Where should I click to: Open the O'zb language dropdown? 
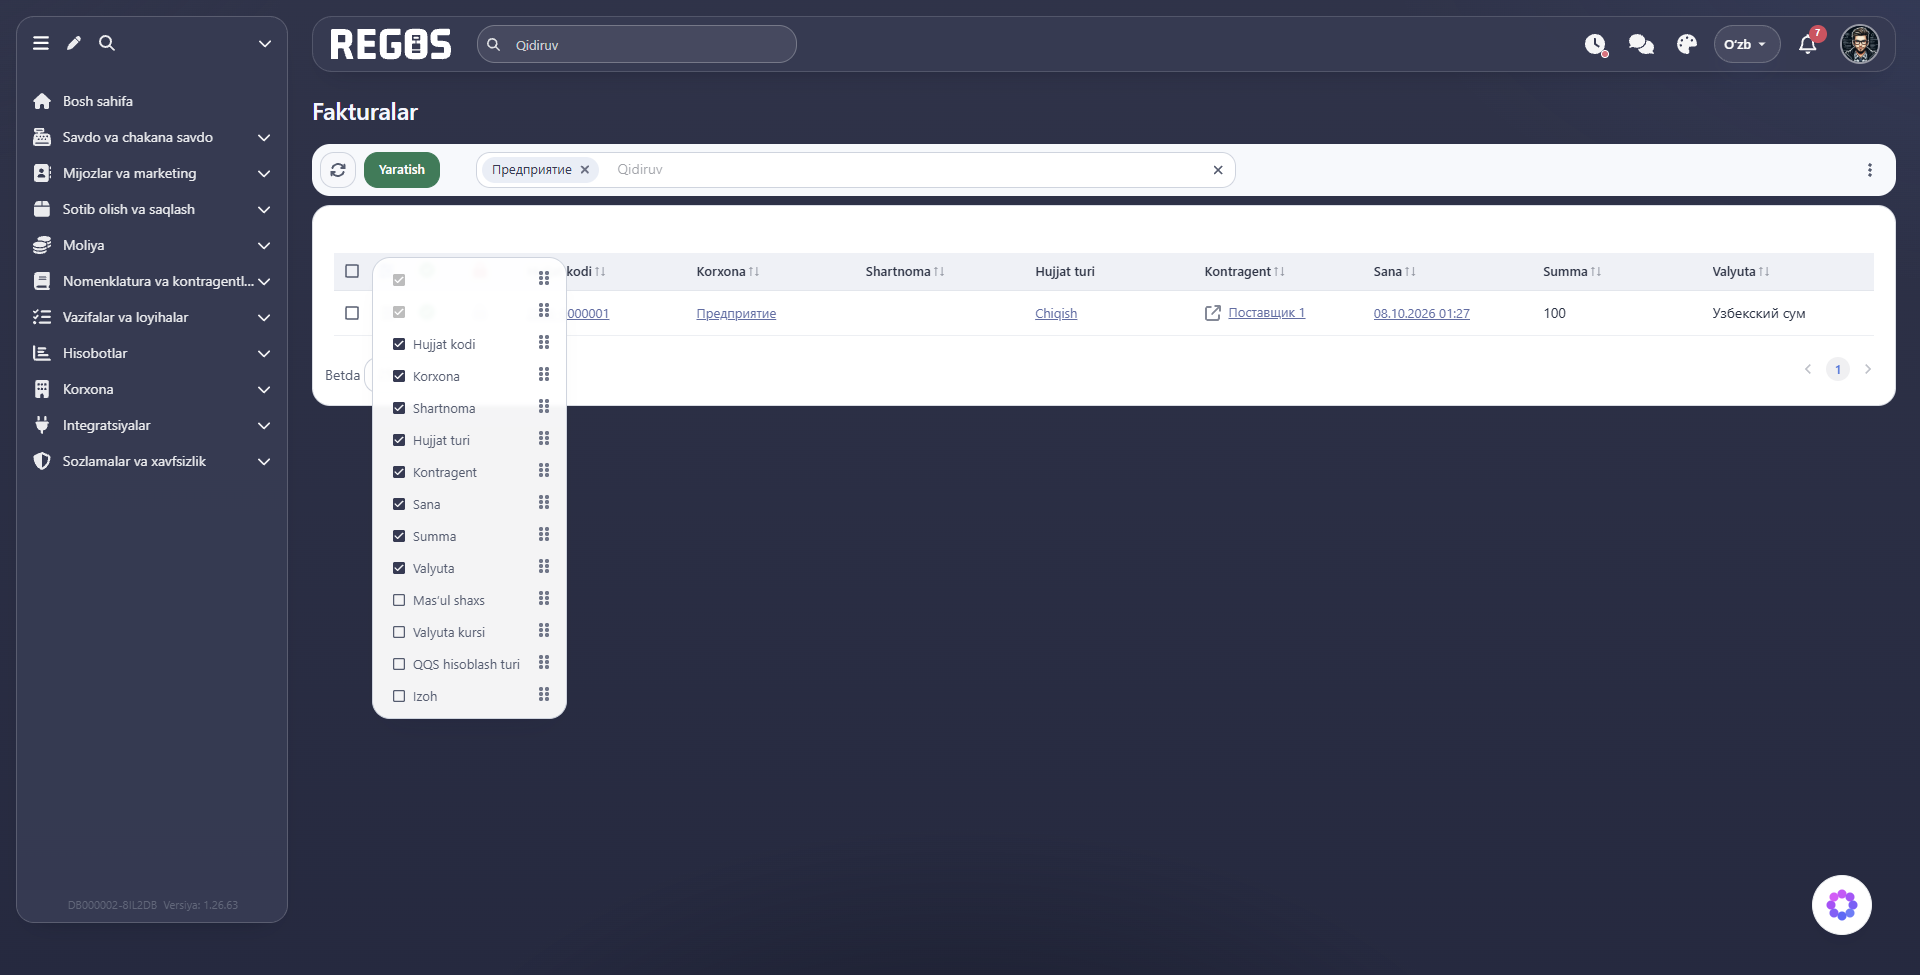[x=1746, y=44]
